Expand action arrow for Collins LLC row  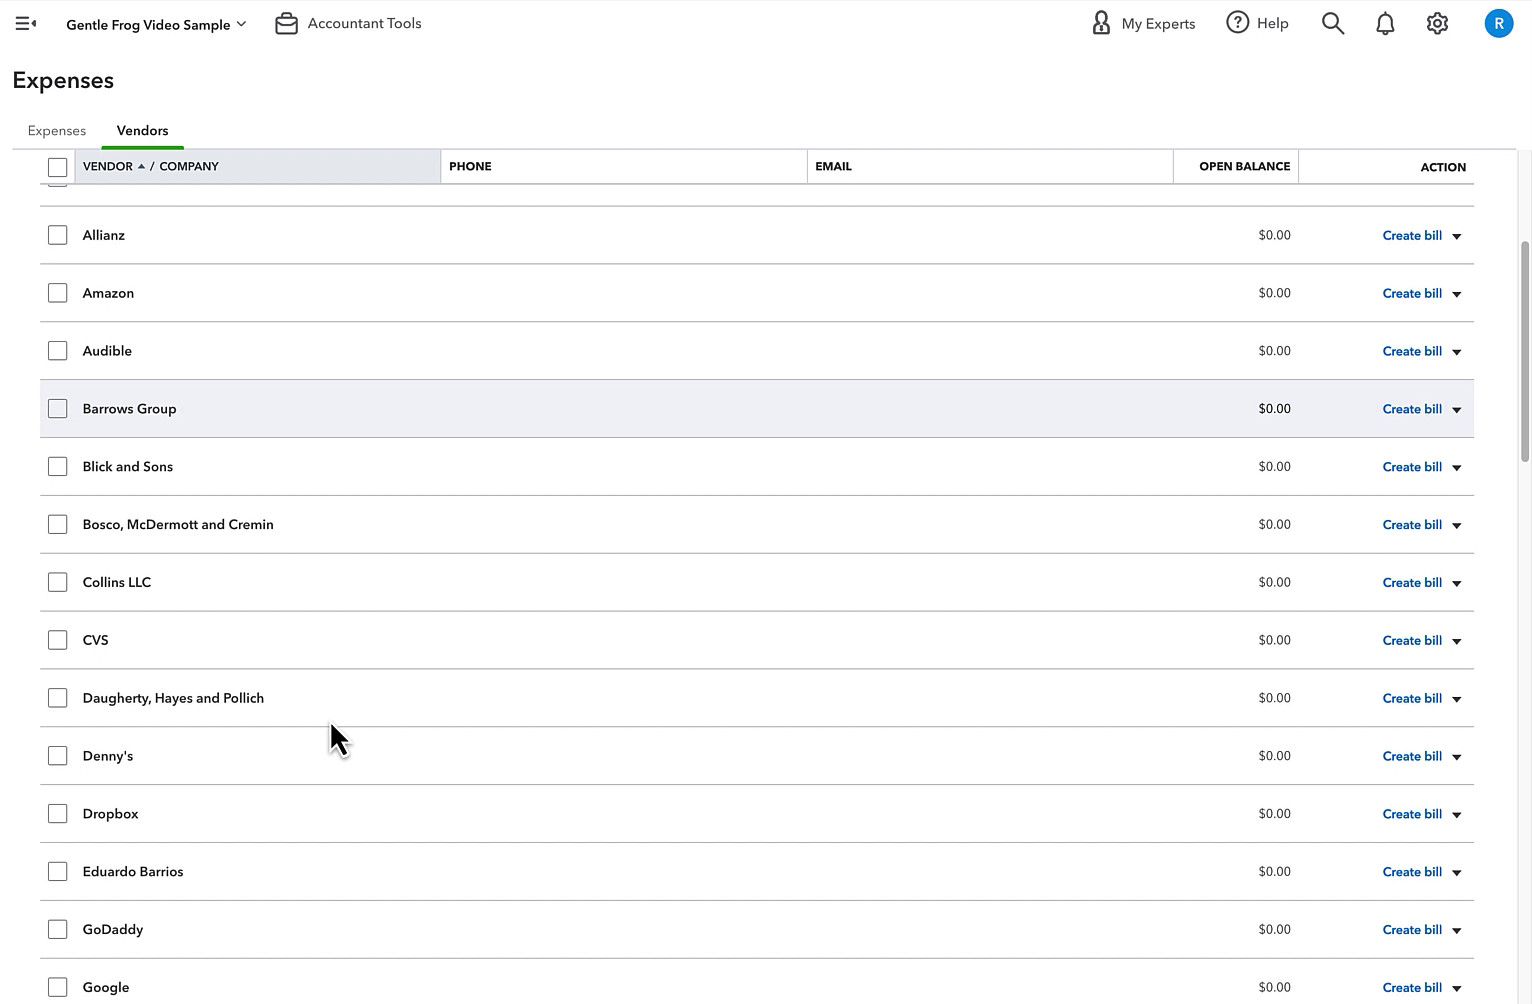[1457, 584]
